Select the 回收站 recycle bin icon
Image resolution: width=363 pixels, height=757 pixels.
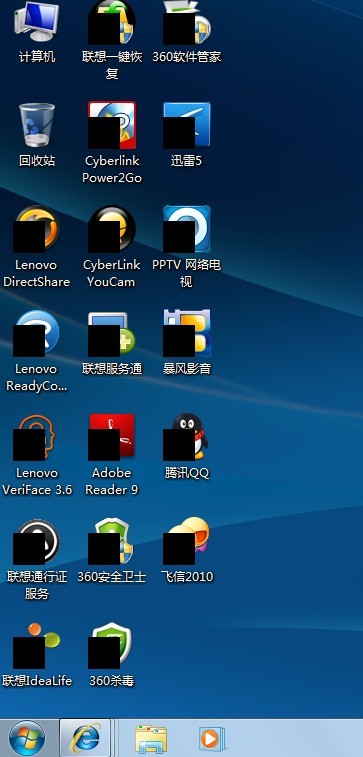click(x=37, y=125)
